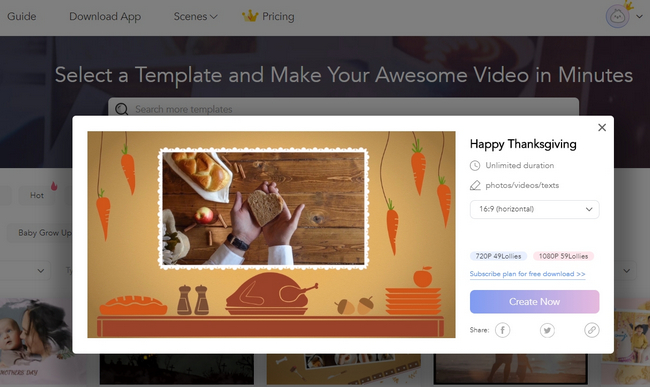The width and height of the screenshot is (650, 387).
Task: Copy template link with chain icon
Action: (592, 330)
